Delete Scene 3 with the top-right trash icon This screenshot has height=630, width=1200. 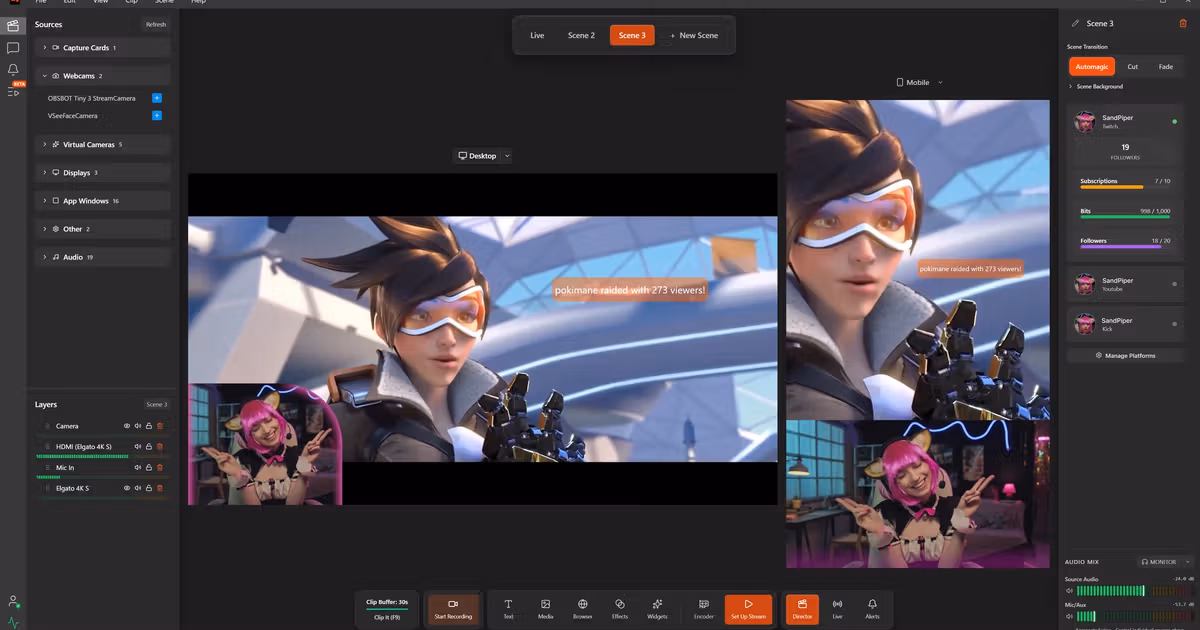(1184, 23)
